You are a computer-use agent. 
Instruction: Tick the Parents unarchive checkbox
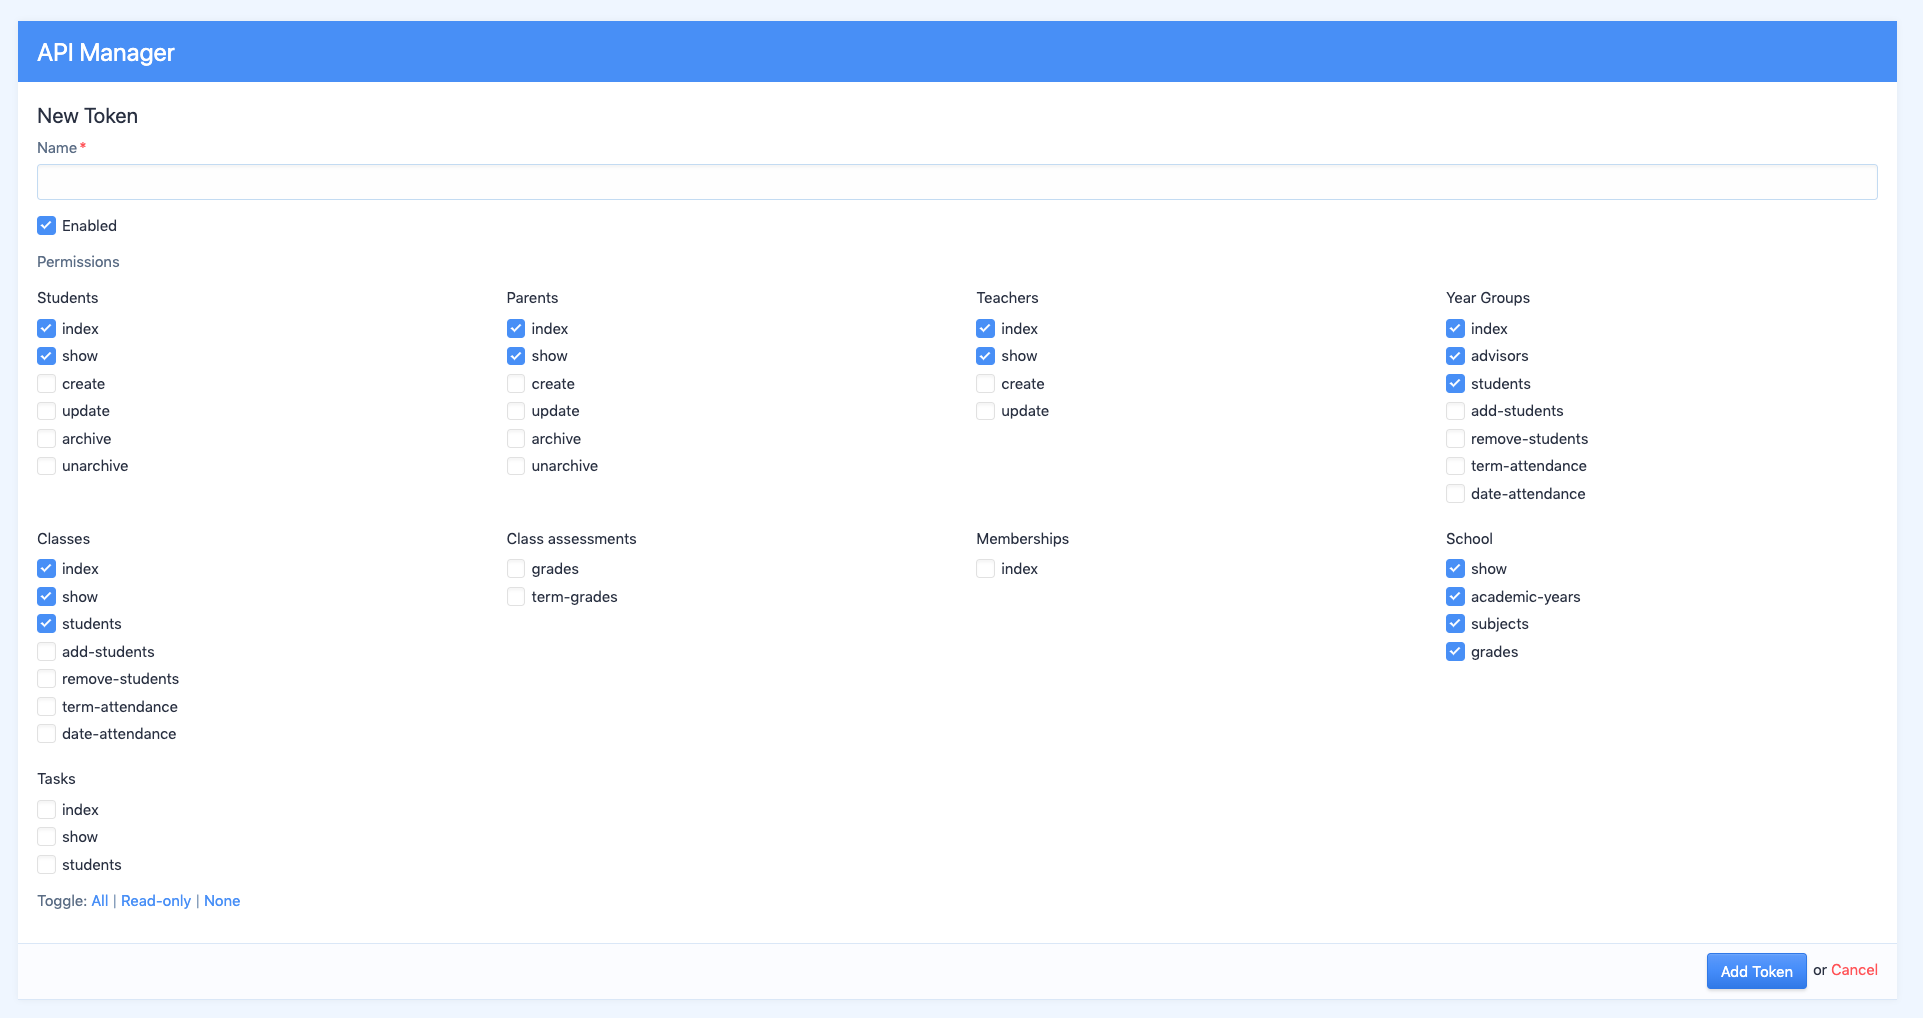point(516,466)
